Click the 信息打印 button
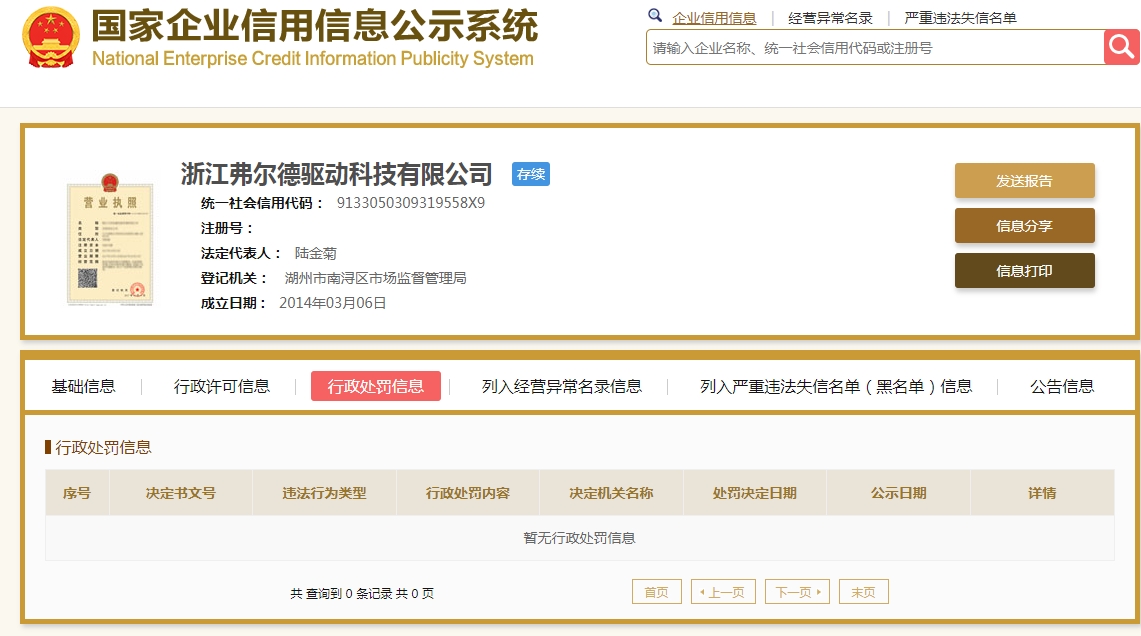The height and width of the screenshot is (636, 1141). (x=1025, y=271)
